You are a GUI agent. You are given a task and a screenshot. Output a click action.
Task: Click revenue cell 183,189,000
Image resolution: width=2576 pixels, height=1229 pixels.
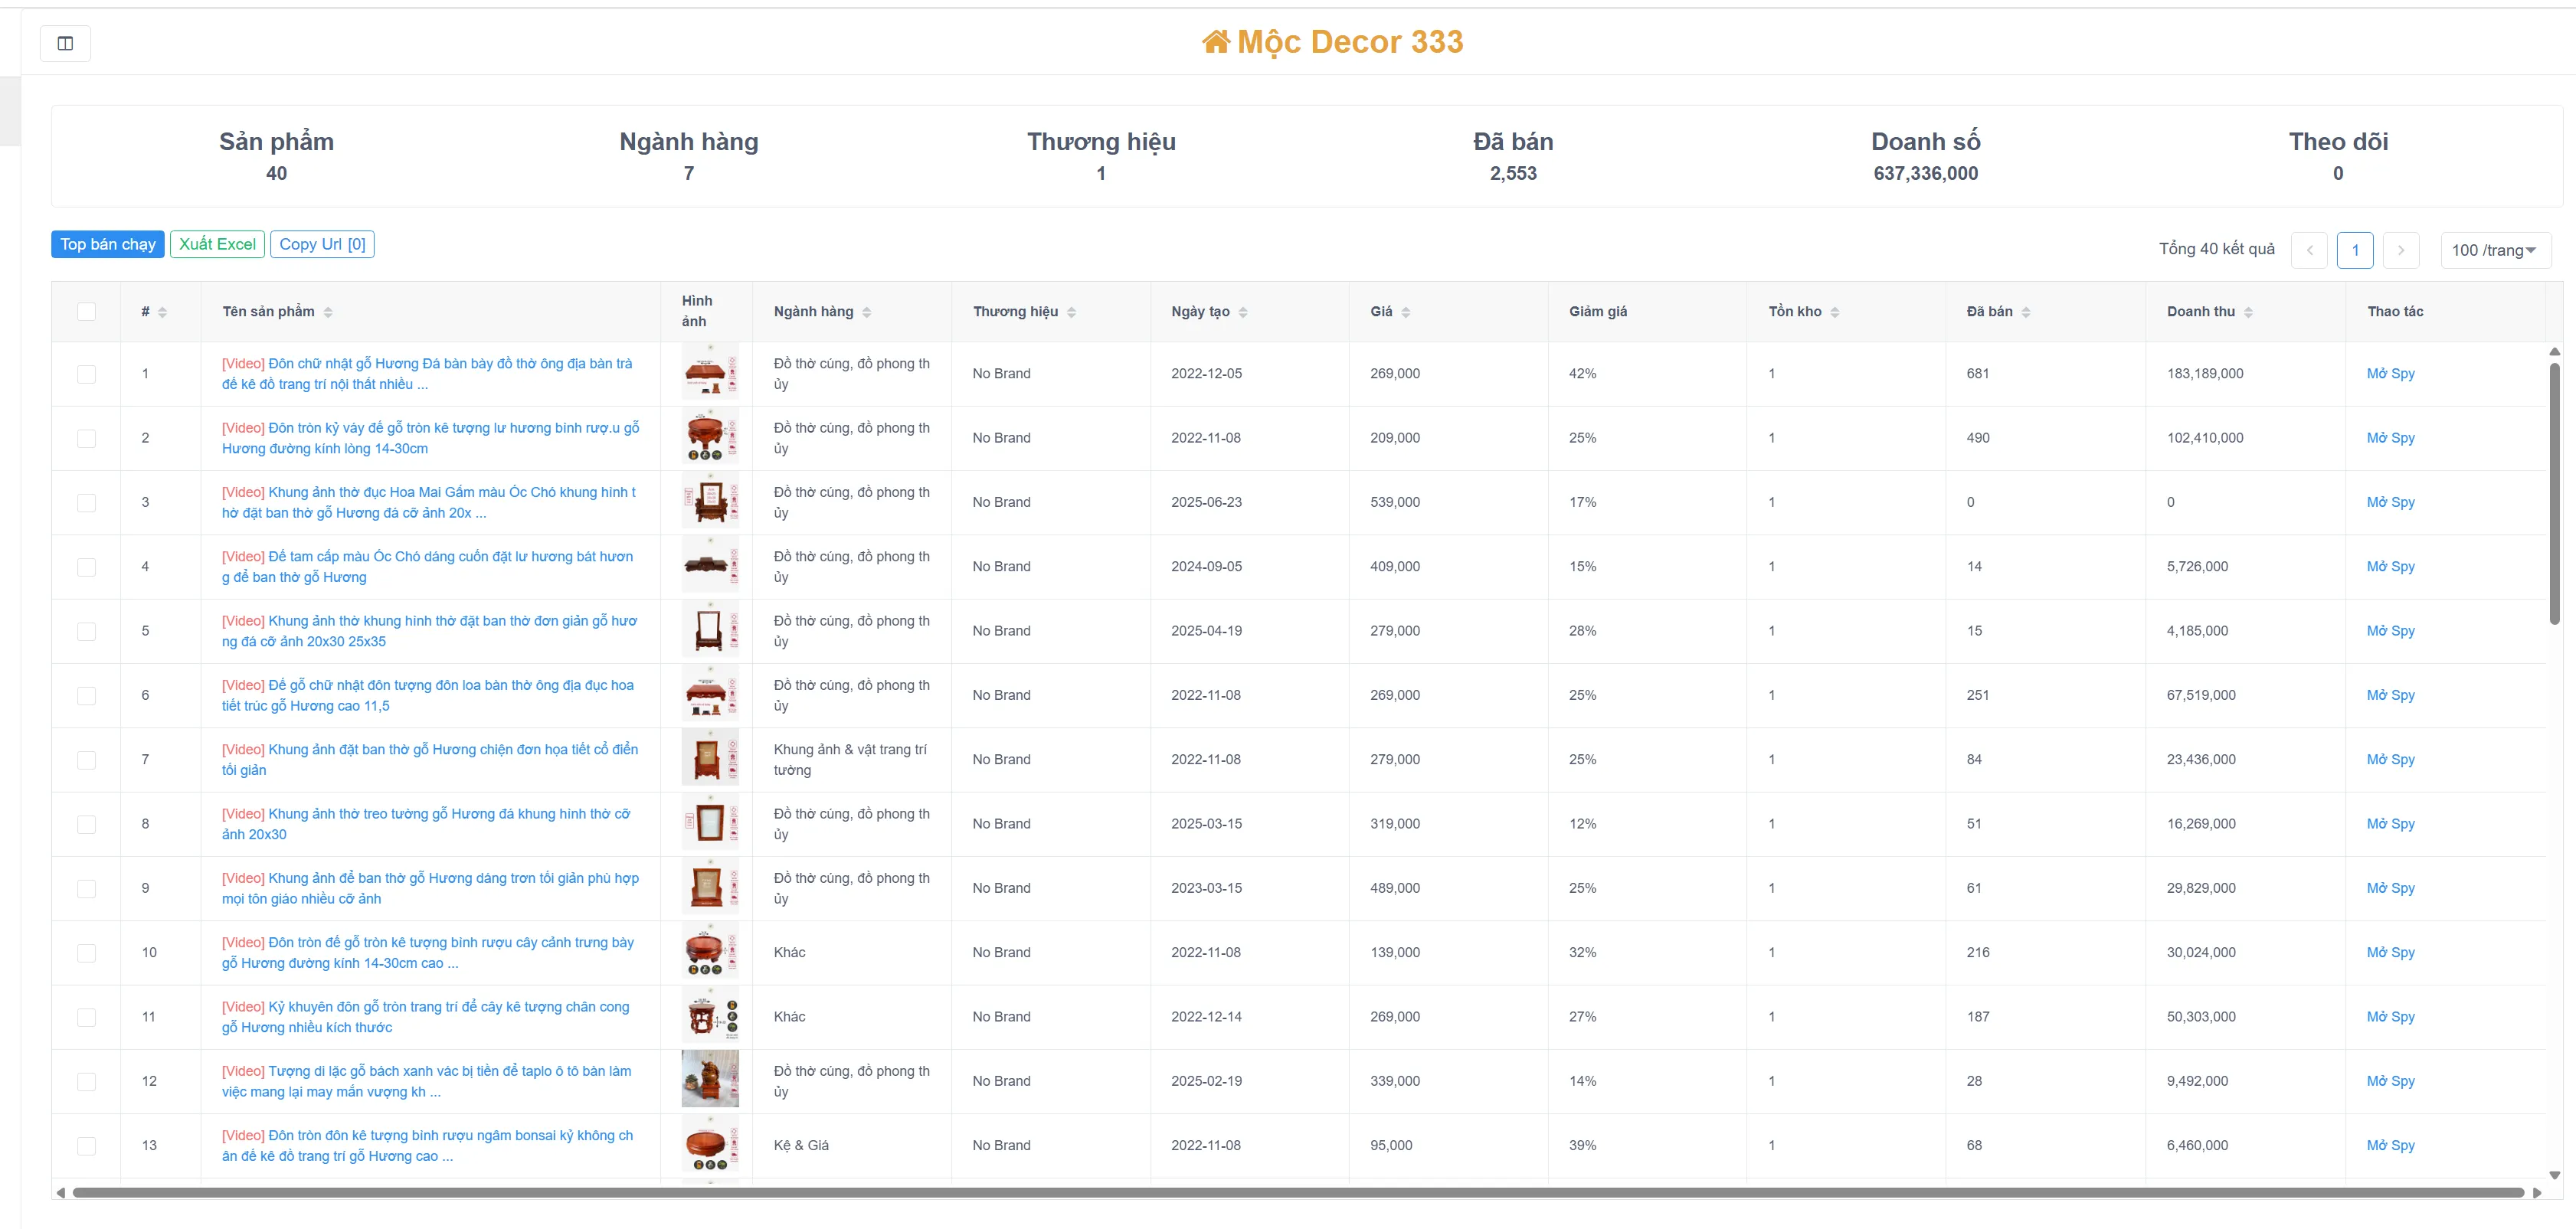(x=2205, y=374)
